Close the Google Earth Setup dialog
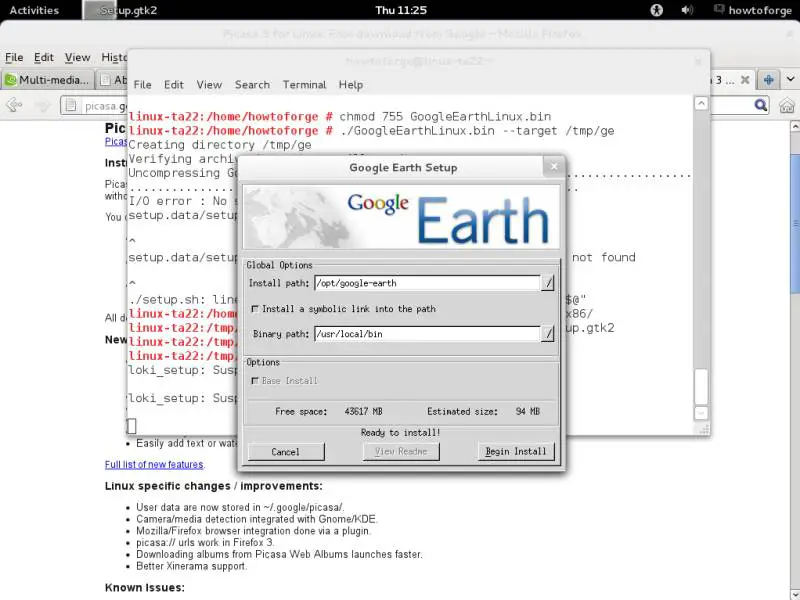Viewport: 800px width, 600px height. click(x=554, y=166)
